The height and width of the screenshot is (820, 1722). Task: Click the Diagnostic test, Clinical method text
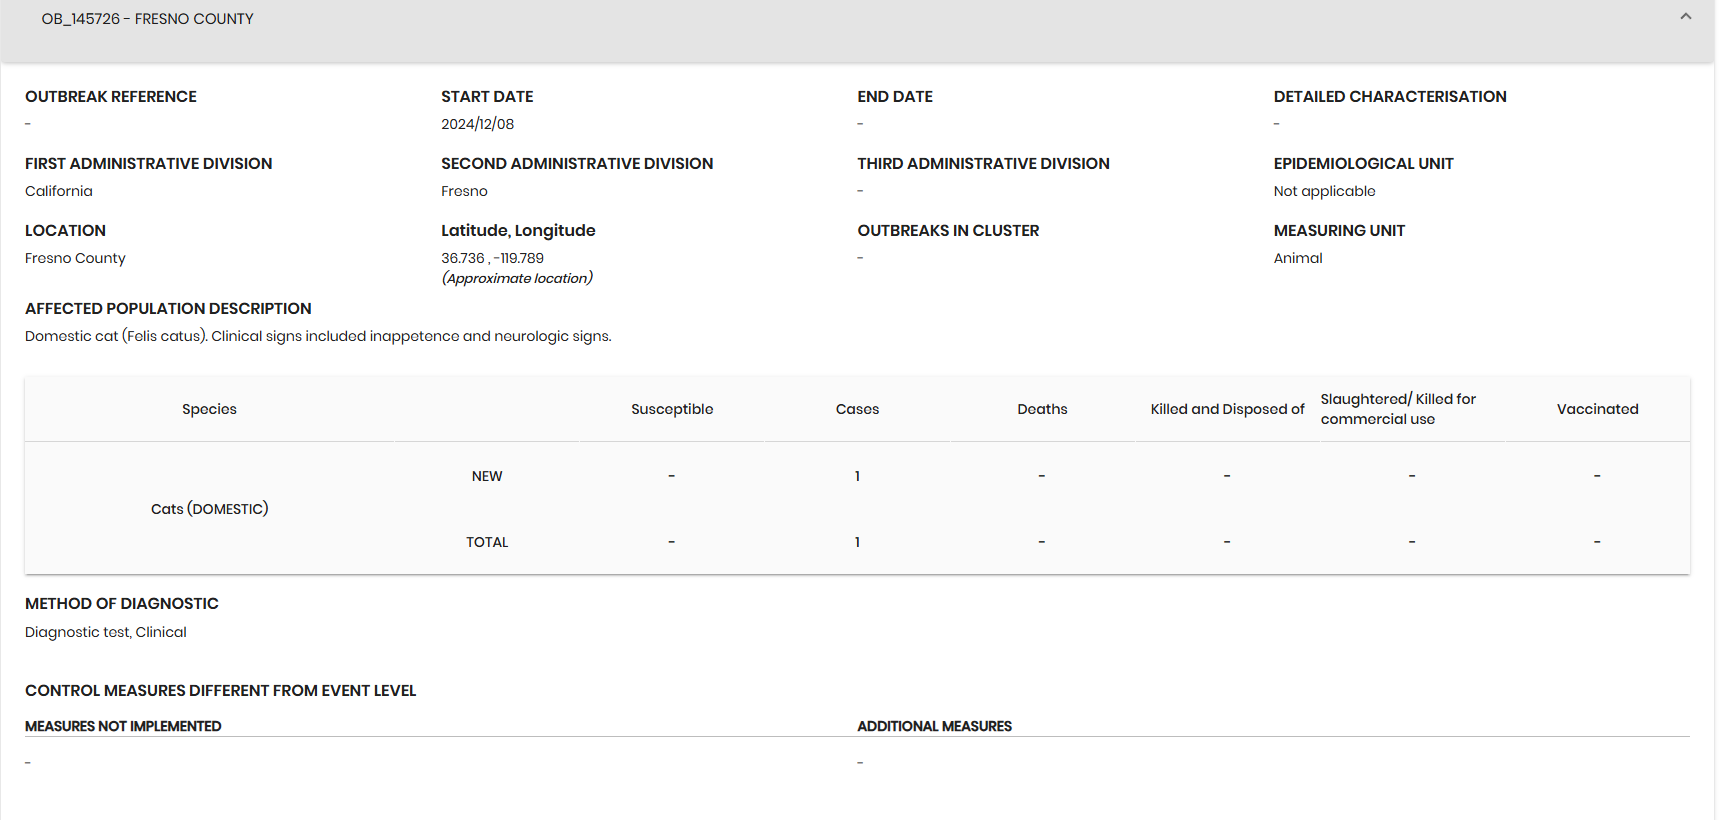tap(105, 632)
